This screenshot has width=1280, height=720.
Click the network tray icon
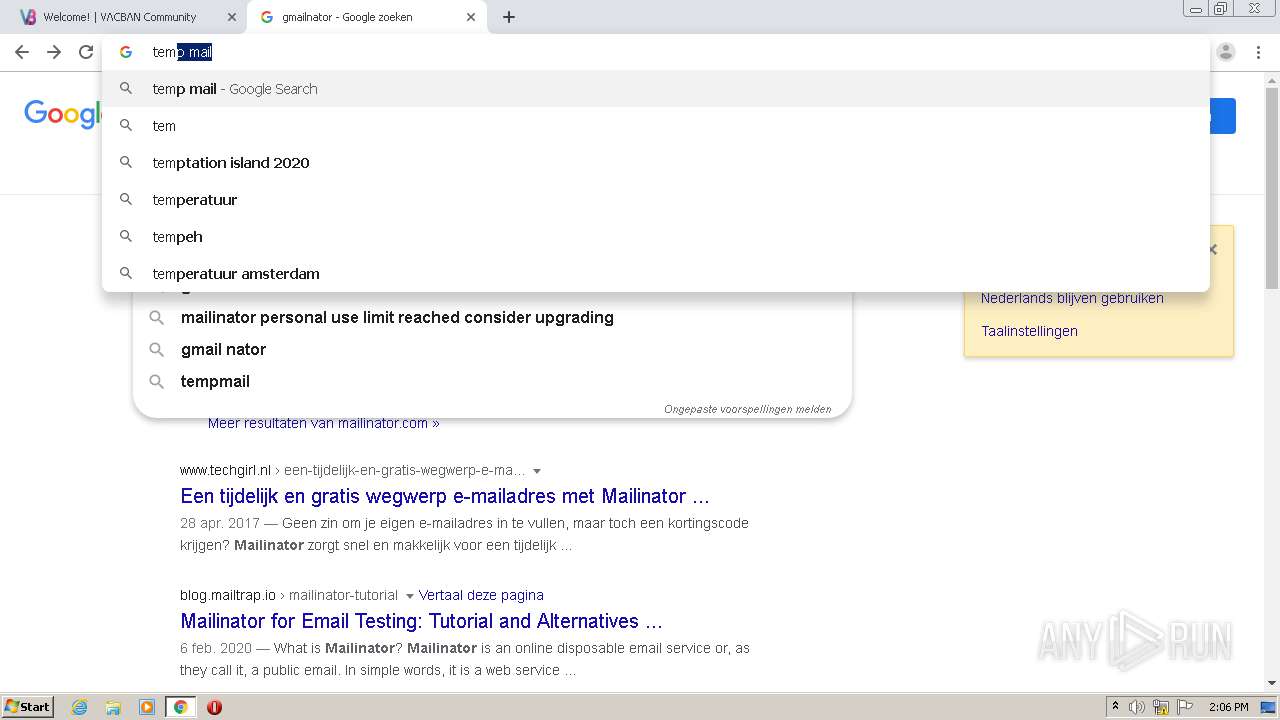tap(1161, 707)
